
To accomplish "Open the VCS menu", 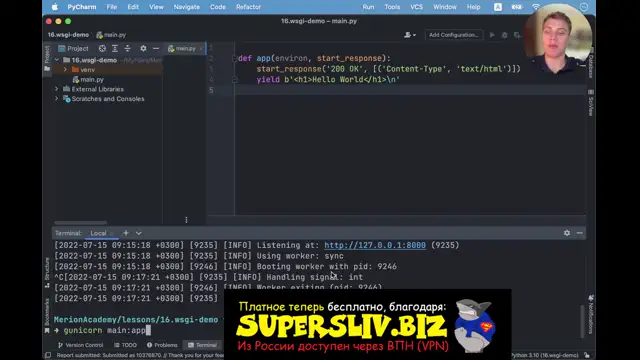I will coord(416,7).
